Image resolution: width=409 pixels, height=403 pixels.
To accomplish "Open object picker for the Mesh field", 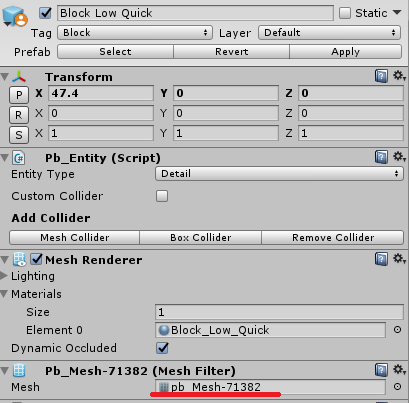I will (397, 387).
